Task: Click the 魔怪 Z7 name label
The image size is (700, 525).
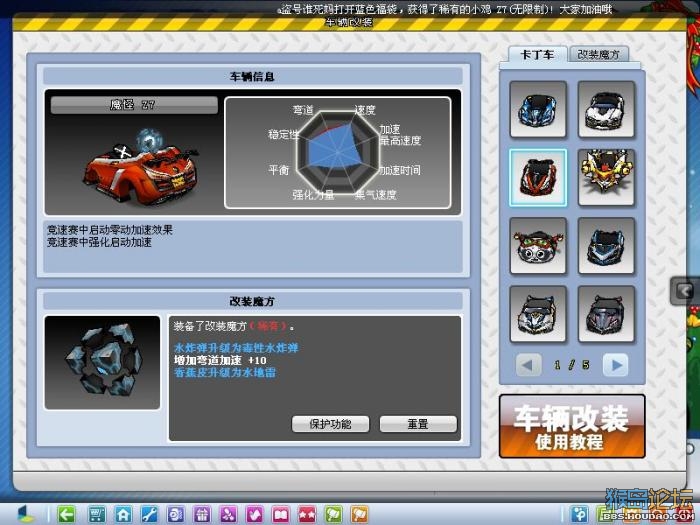Action: 134,105
